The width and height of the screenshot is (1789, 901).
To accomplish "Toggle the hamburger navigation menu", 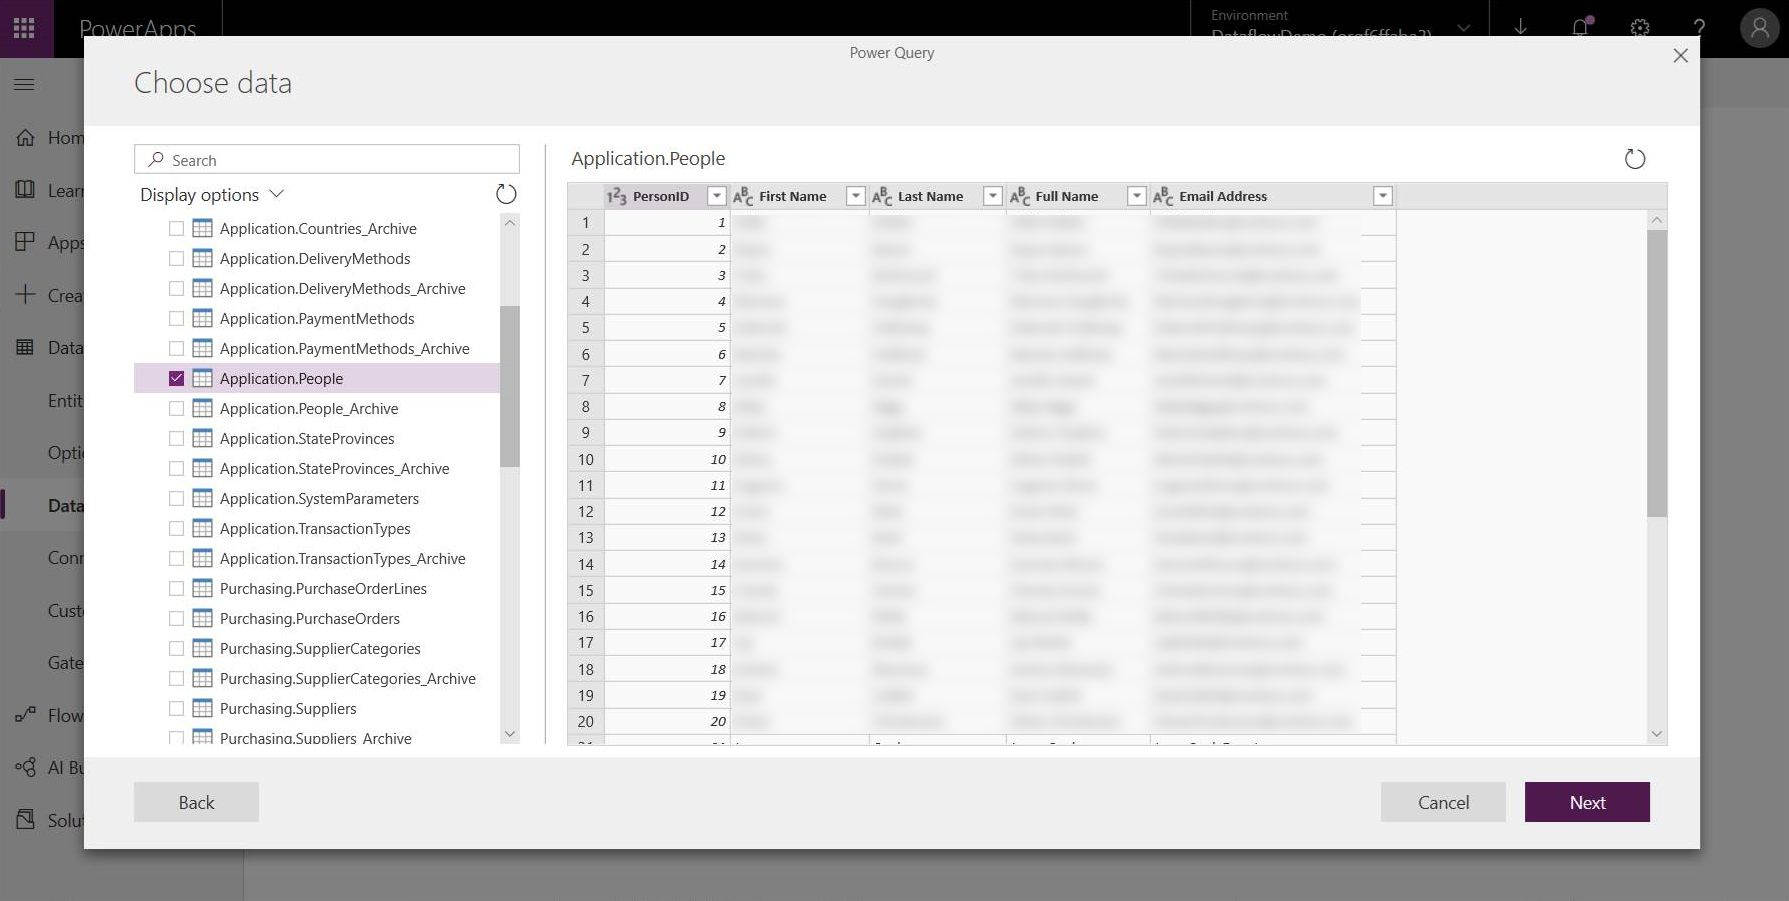I will click(24, 84).
